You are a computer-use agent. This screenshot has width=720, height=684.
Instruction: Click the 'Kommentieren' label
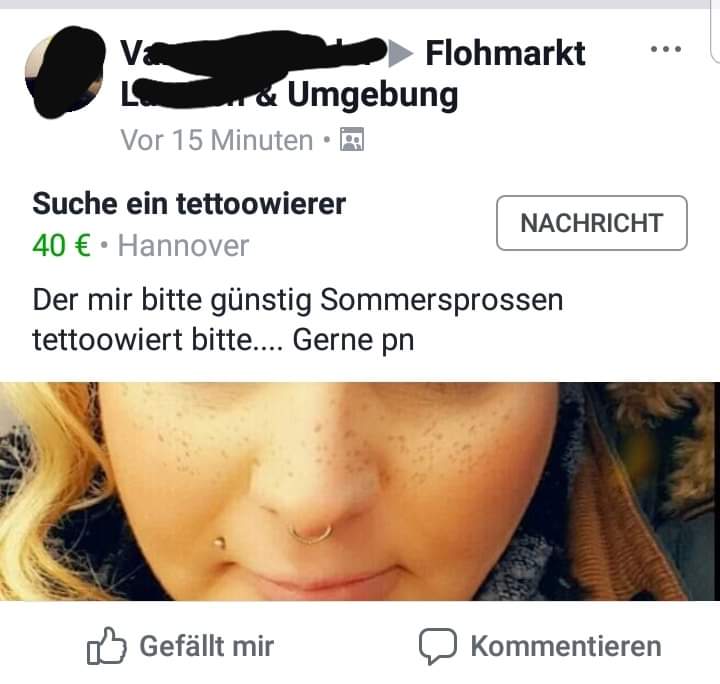point(566,646)
